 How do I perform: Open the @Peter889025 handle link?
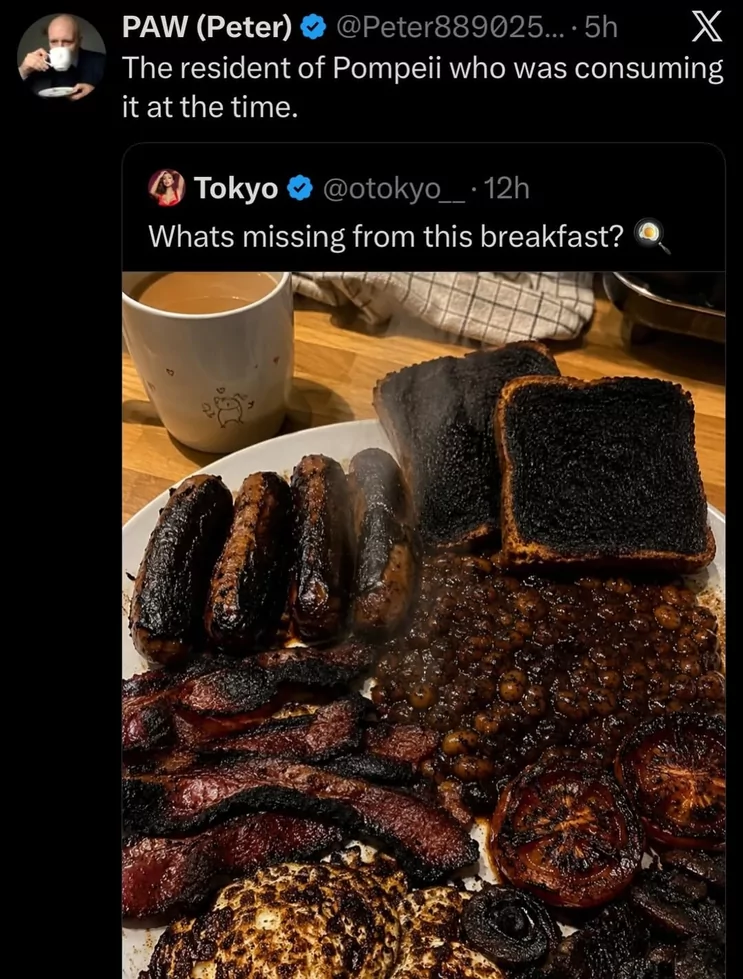click(449, 27)
